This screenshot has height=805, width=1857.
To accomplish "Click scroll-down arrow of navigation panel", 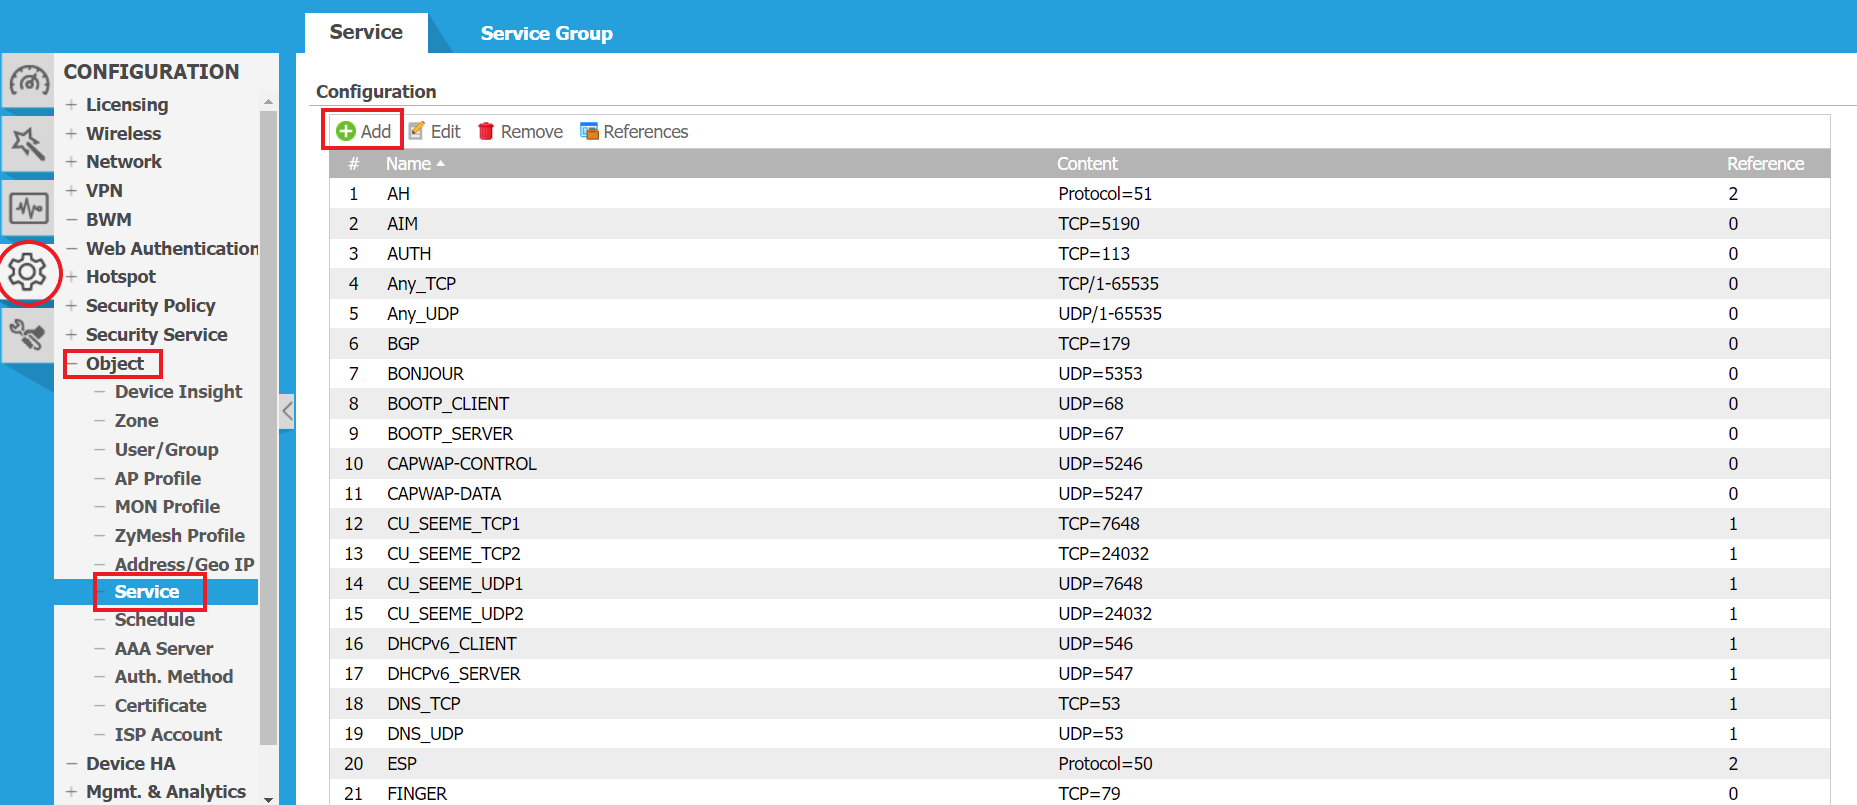I will point(268,798).
